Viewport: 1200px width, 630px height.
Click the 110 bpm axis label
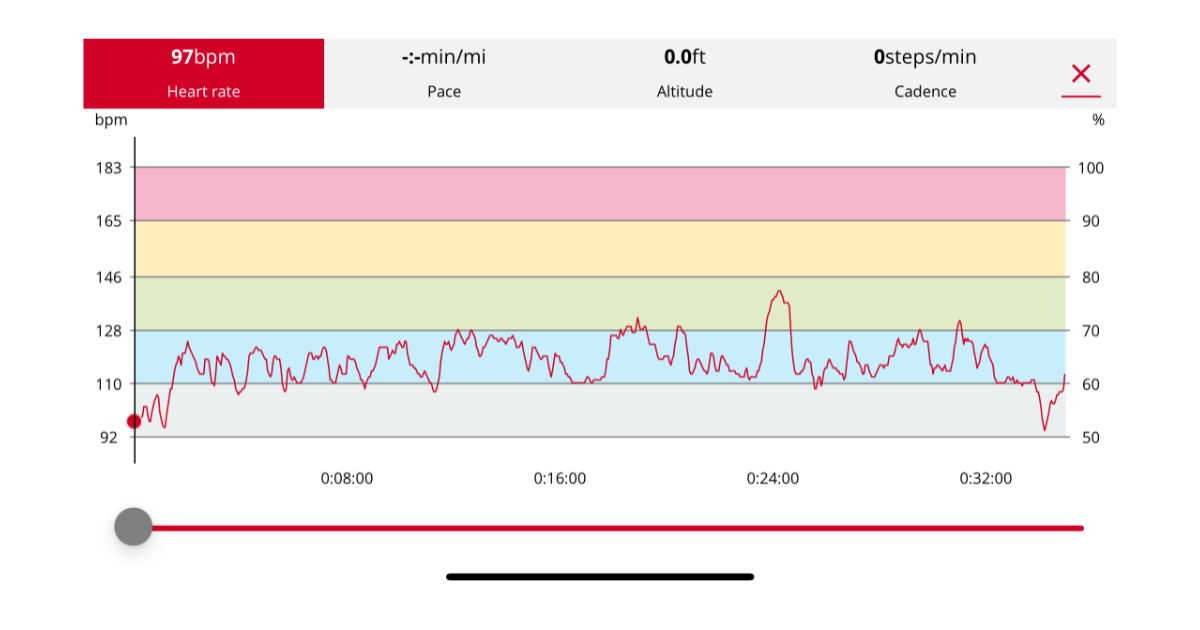[x=108, y=384]
